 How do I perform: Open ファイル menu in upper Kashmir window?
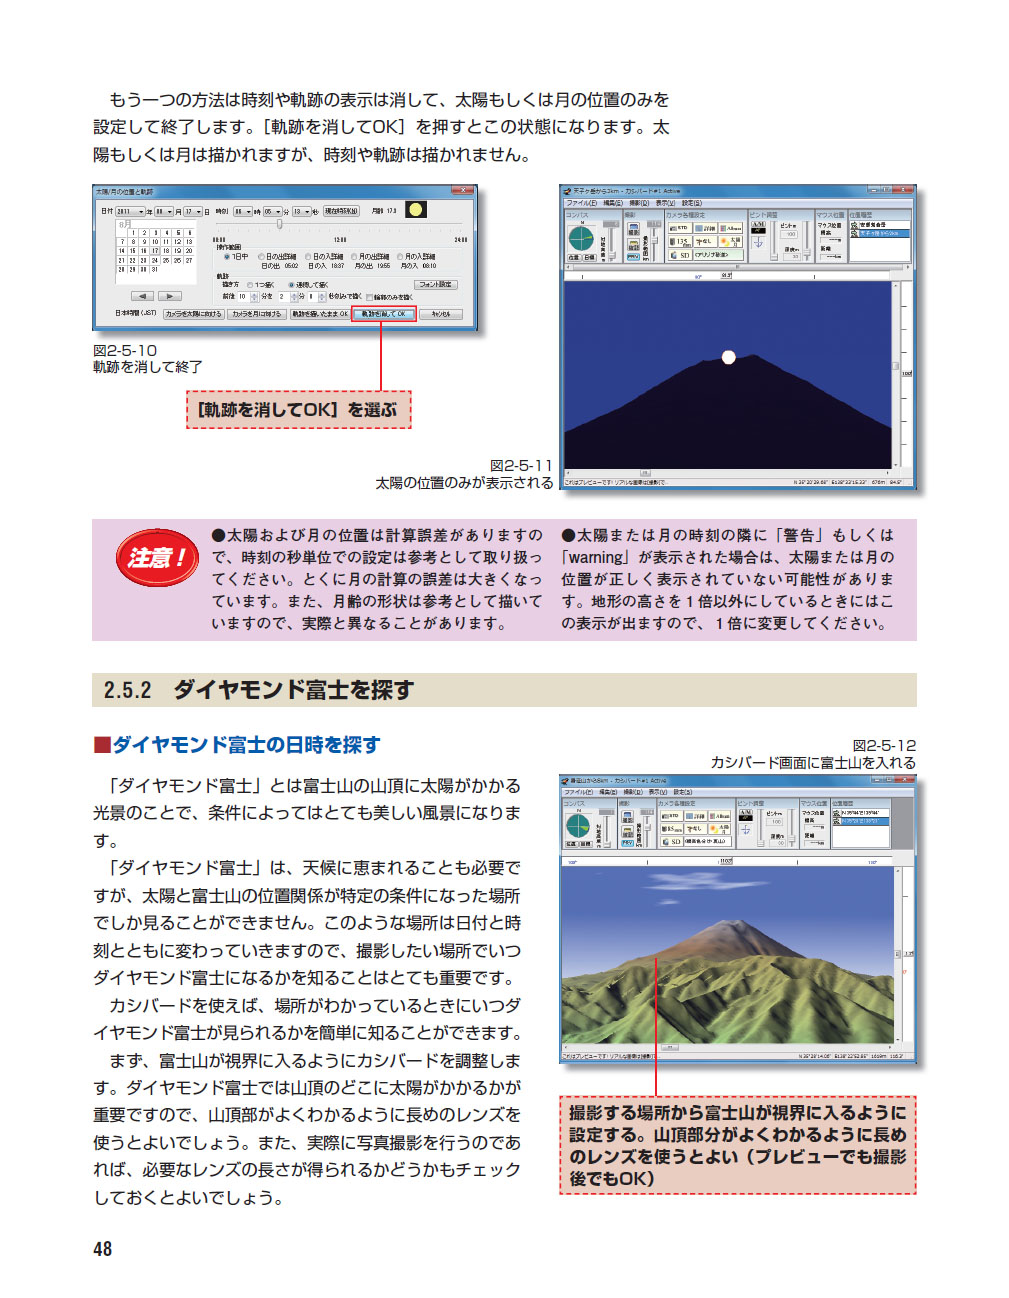pos(581,203)
